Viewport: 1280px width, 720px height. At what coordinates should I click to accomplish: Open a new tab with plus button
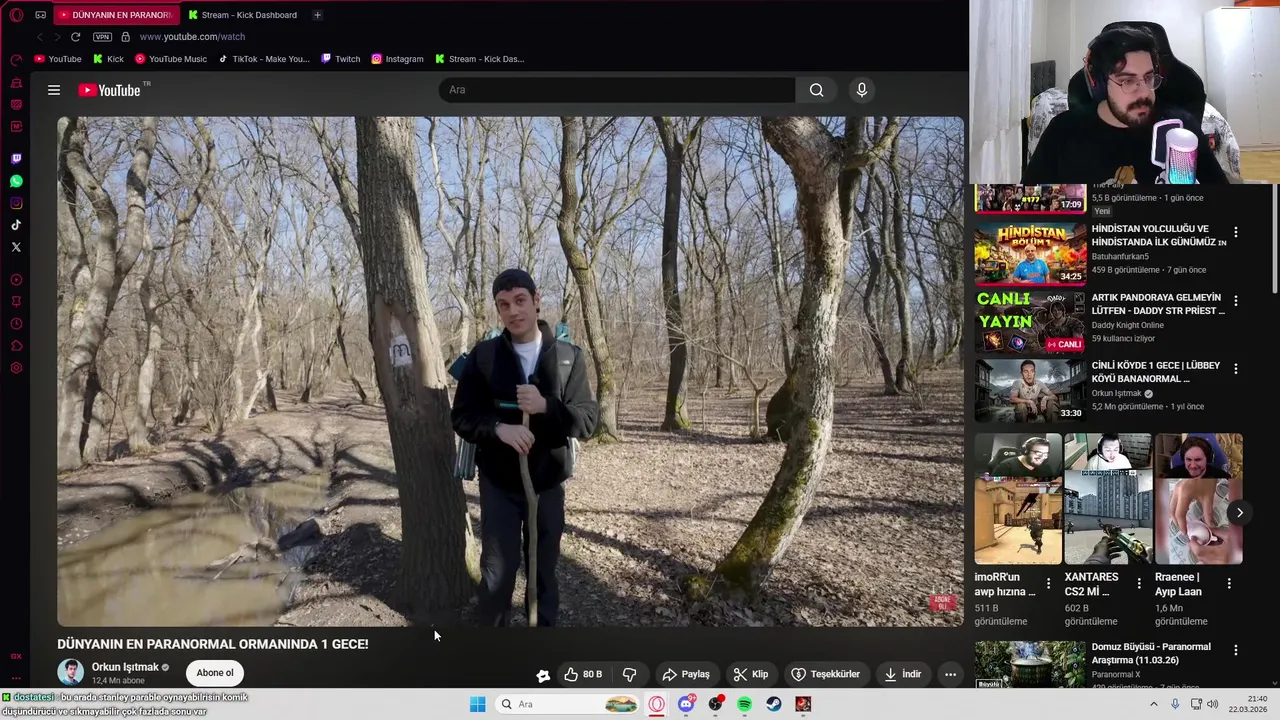317,15
